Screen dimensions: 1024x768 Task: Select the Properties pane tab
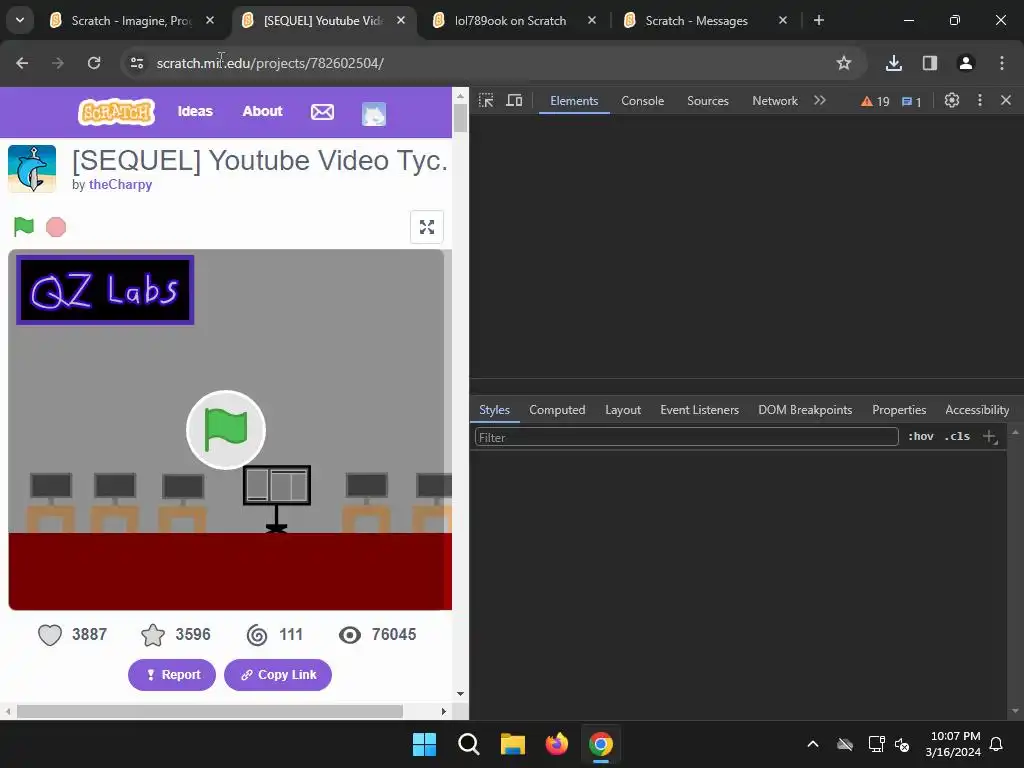(899, 409)
